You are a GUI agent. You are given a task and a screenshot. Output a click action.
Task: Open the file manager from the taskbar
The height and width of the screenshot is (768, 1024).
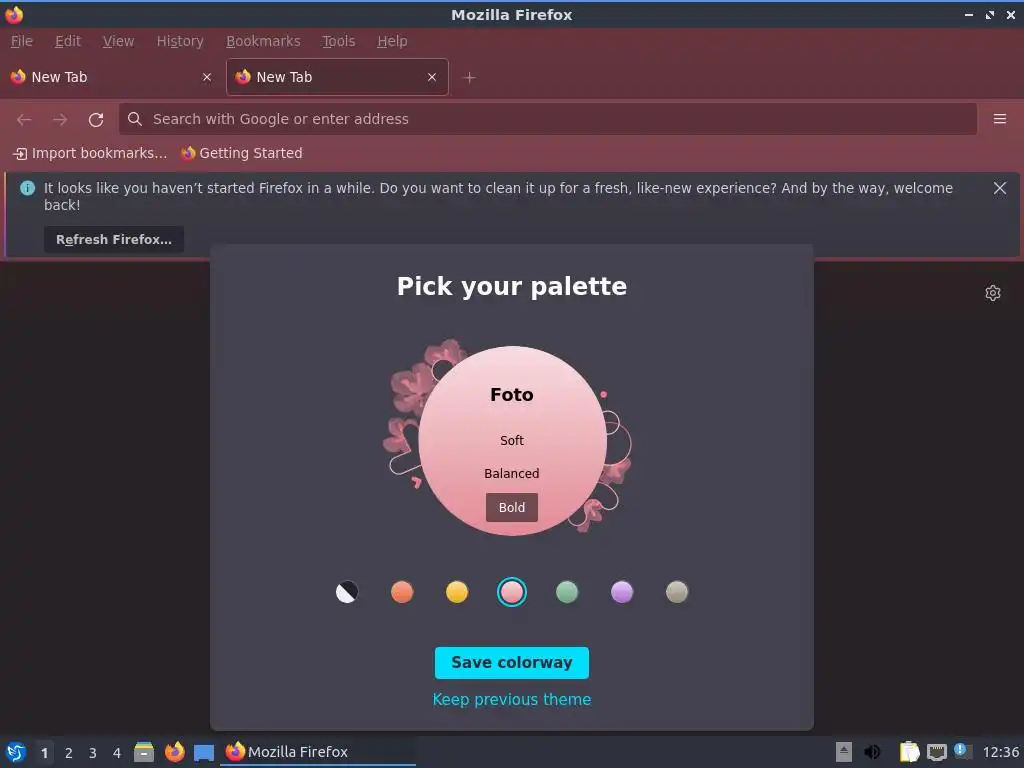[x=144, y=752]
